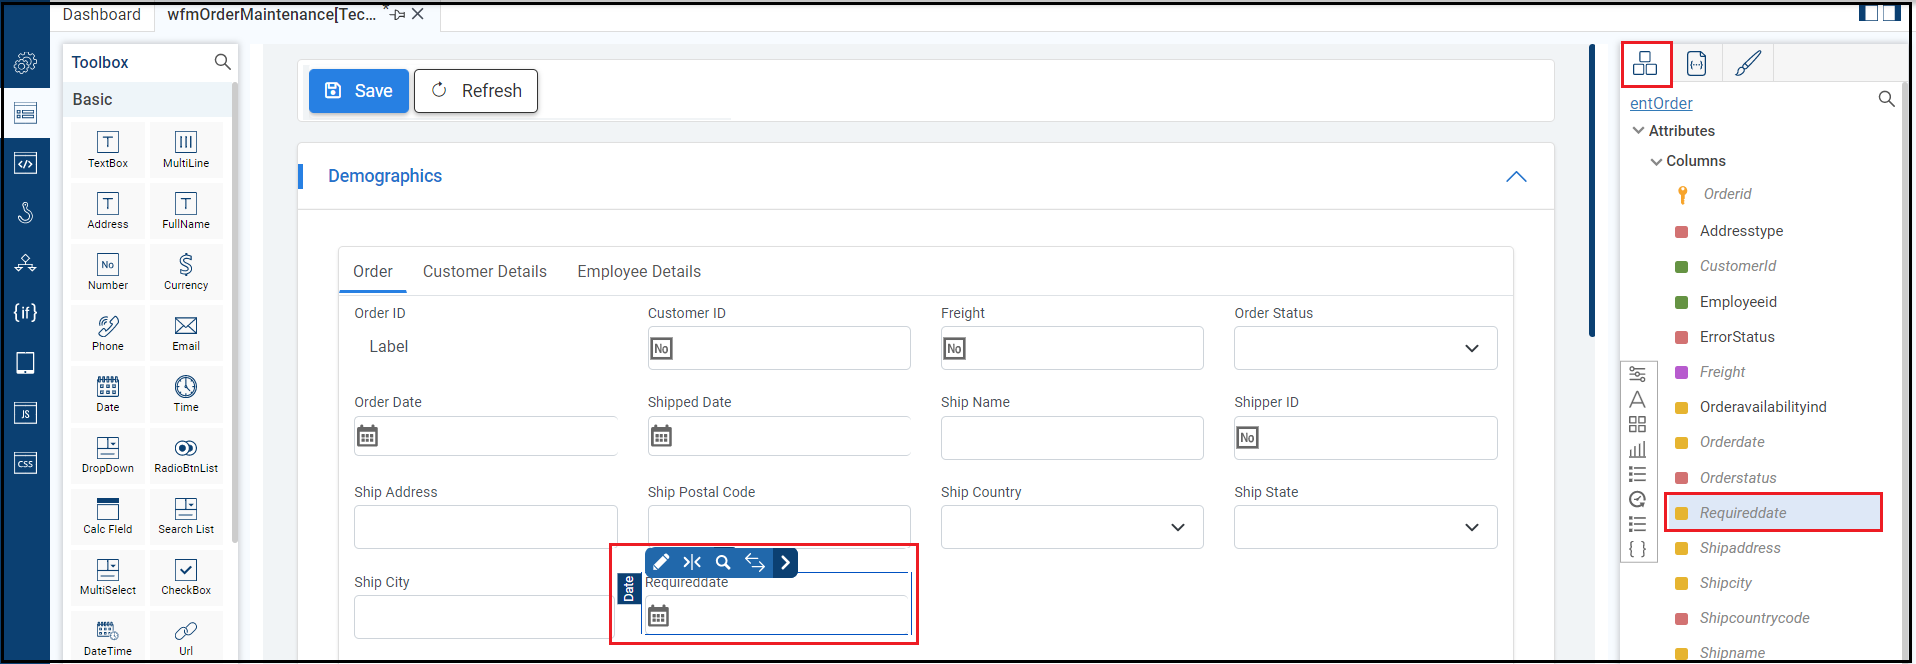
Task: Expand field toolbar with the right chevron
Action: [786, 562]
